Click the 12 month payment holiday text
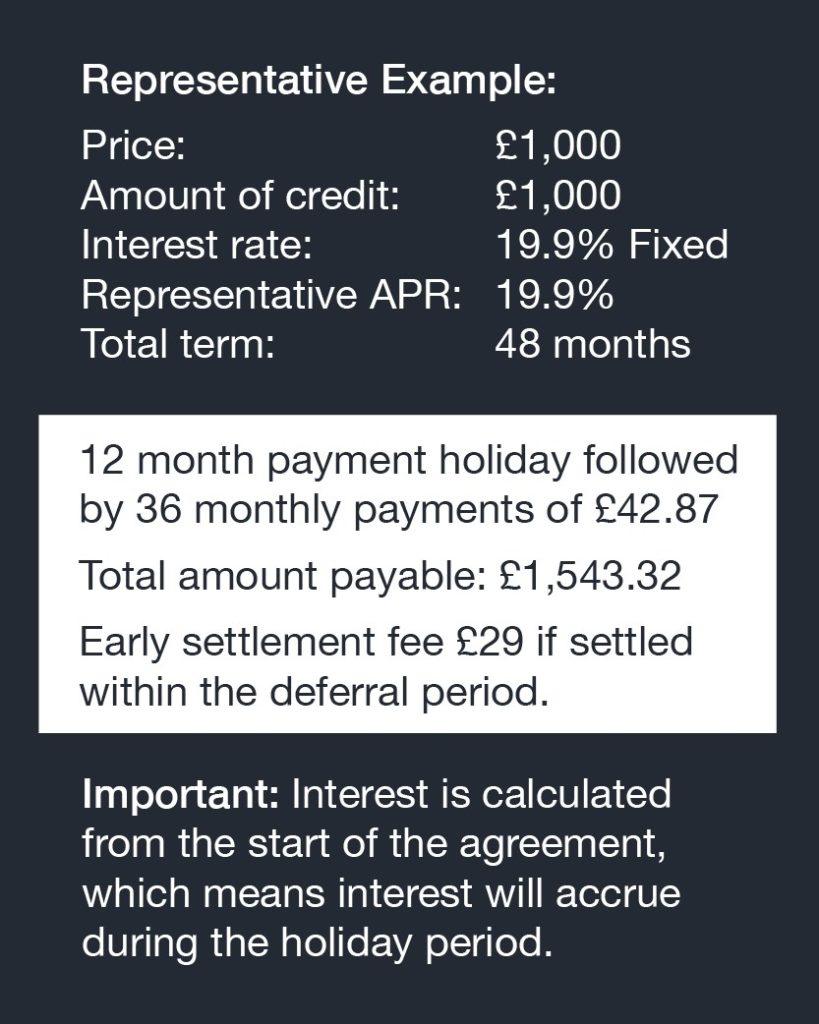 325,461
